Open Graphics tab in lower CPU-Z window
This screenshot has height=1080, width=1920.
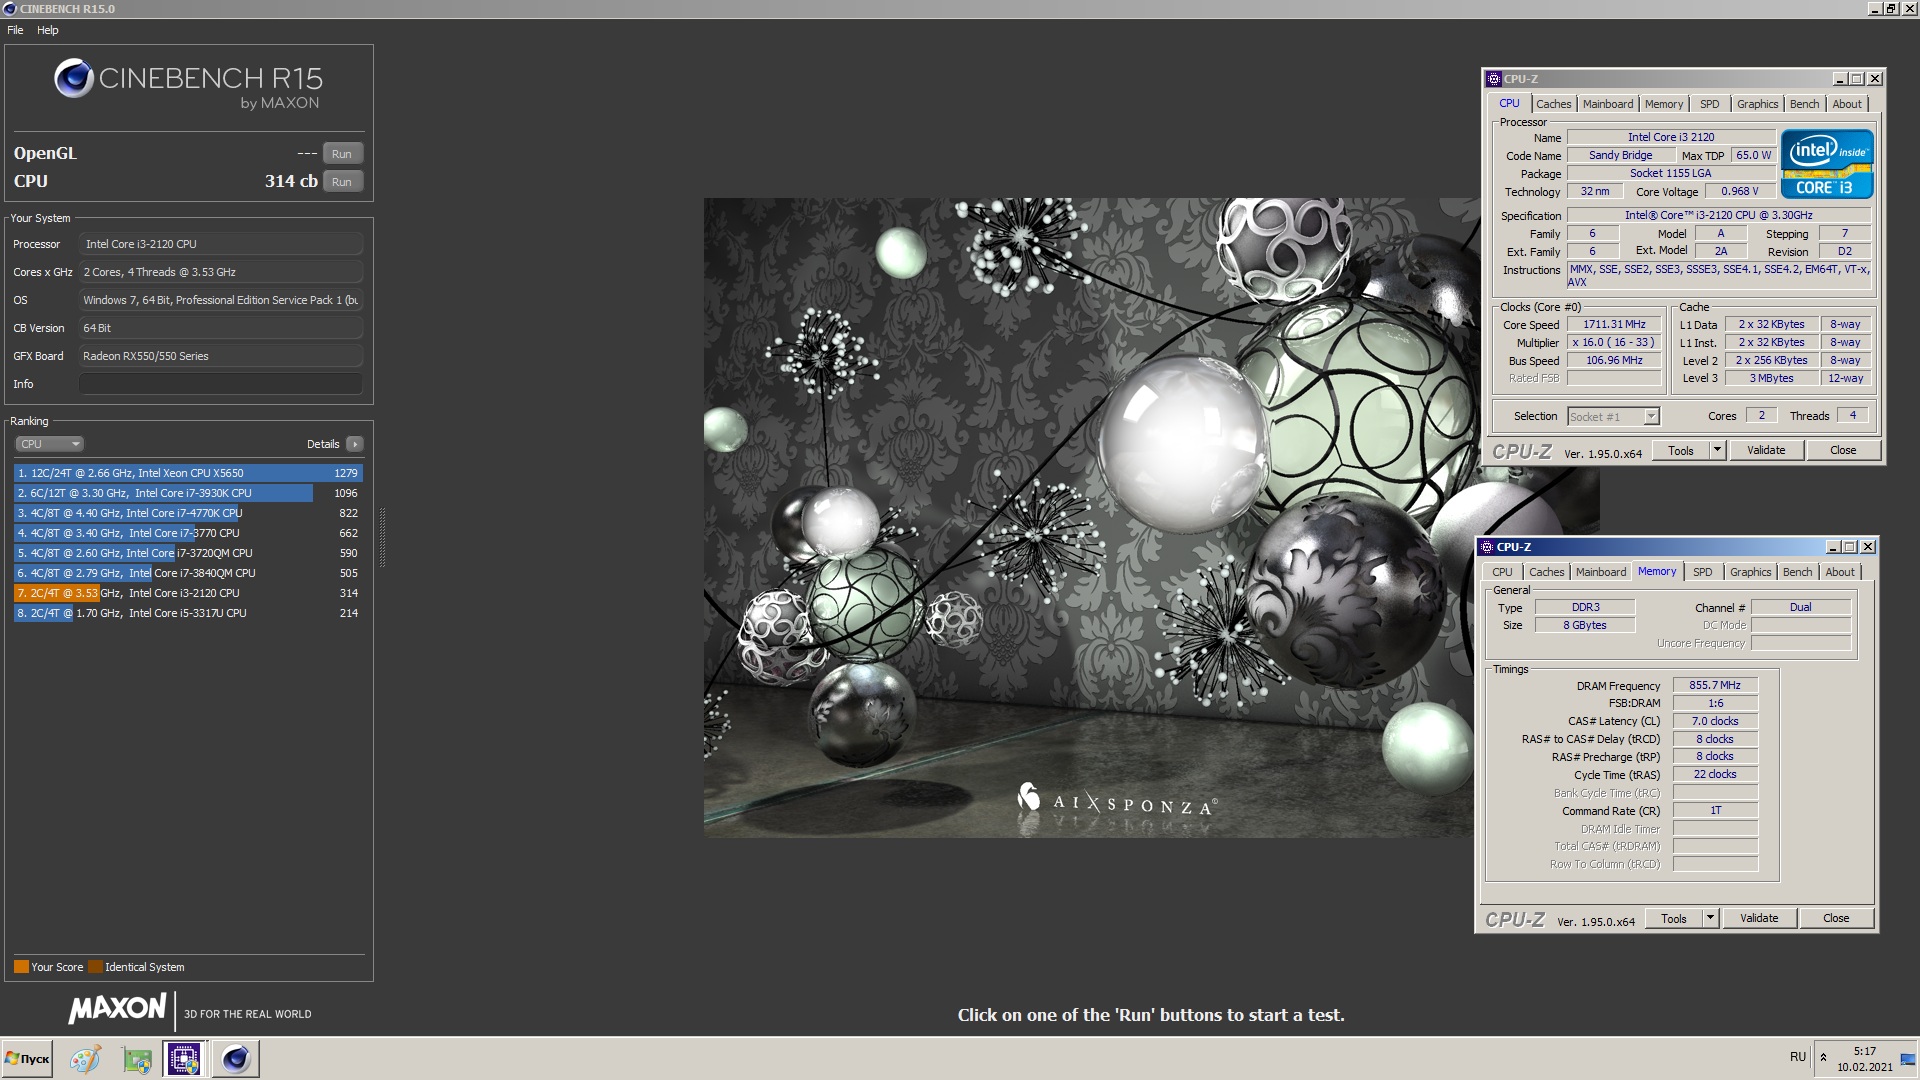[x=1750, y=572]
